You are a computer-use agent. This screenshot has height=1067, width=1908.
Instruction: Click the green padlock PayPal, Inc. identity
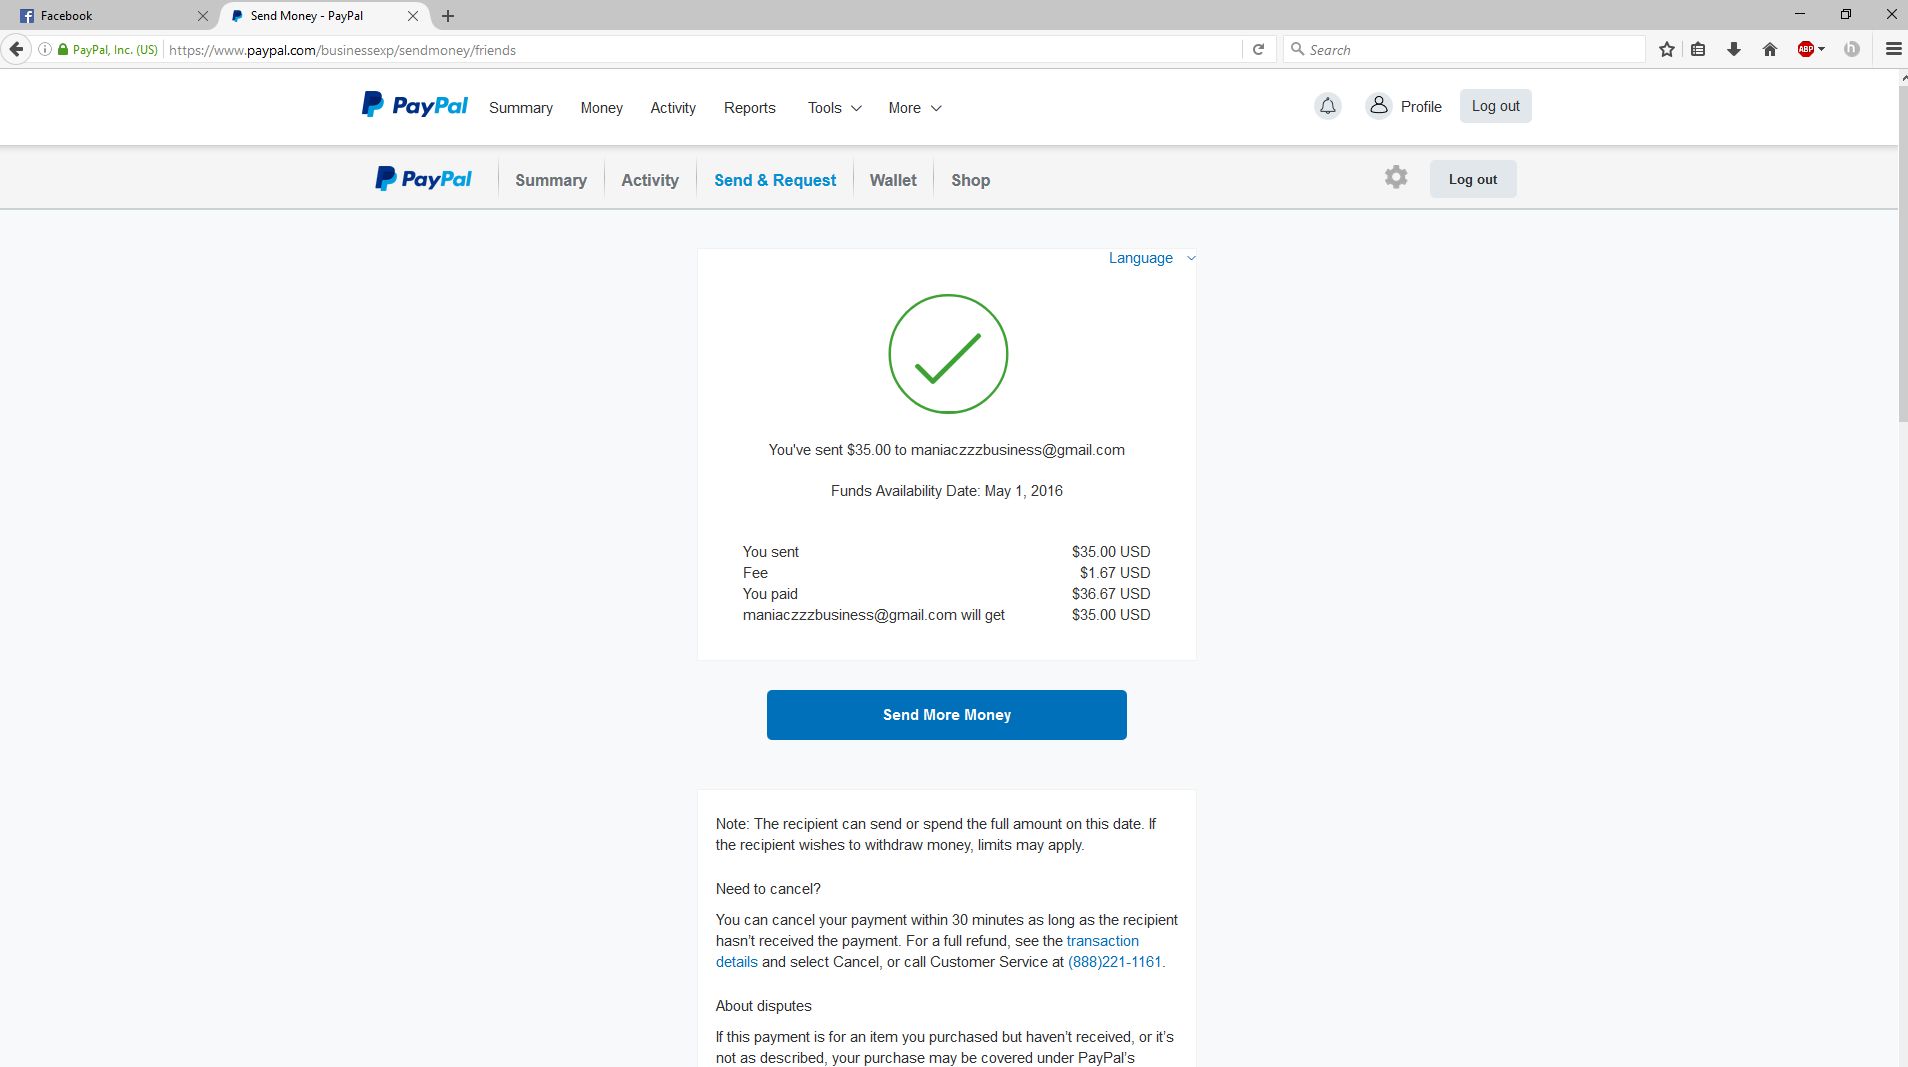(108, 49)
